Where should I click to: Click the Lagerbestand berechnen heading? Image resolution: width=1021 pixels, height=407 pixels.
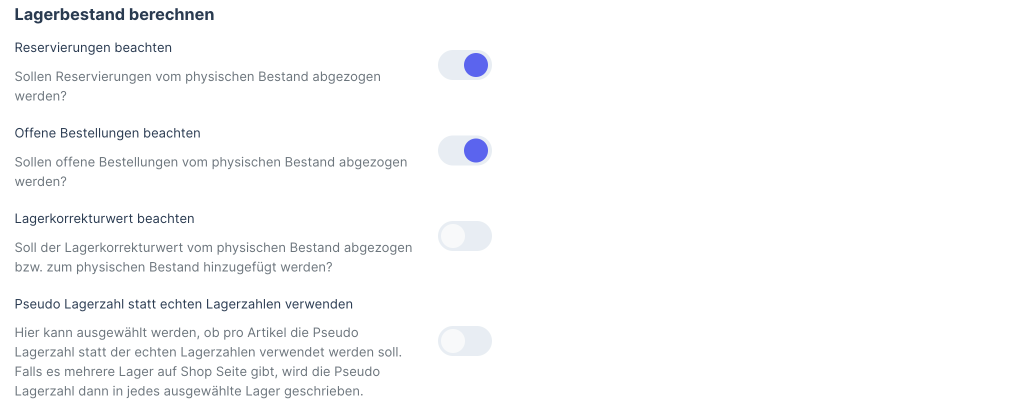[x=115, y=15]
